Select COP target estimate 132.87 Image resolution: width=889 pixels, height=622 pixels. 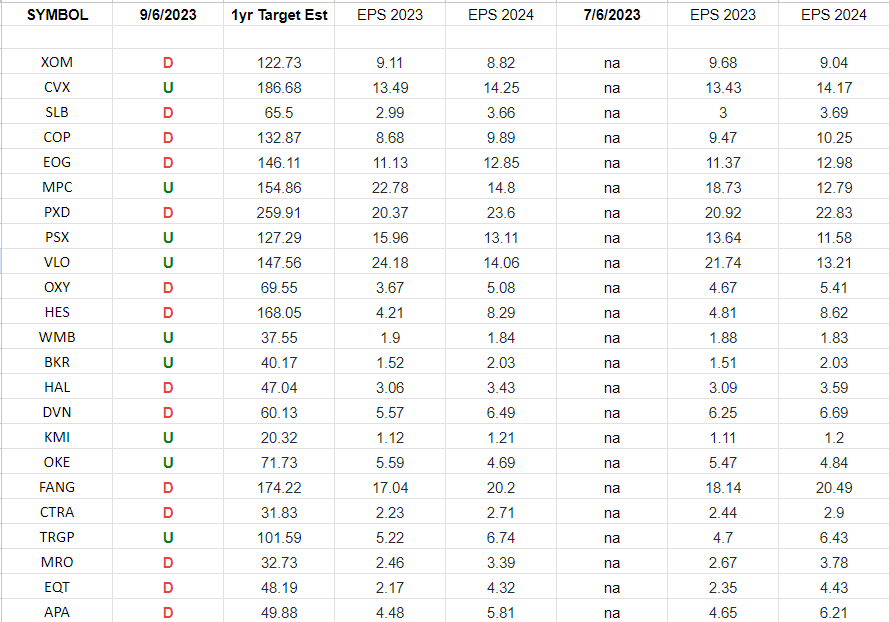(279, 137)
